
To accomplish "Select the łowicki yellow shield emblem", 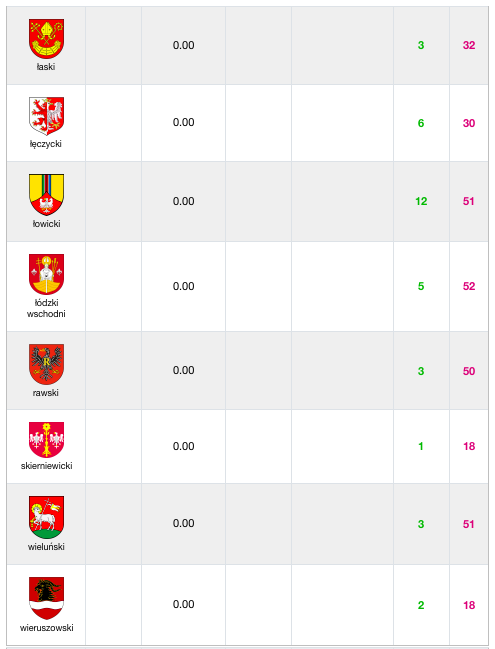I will coord(46,195).
